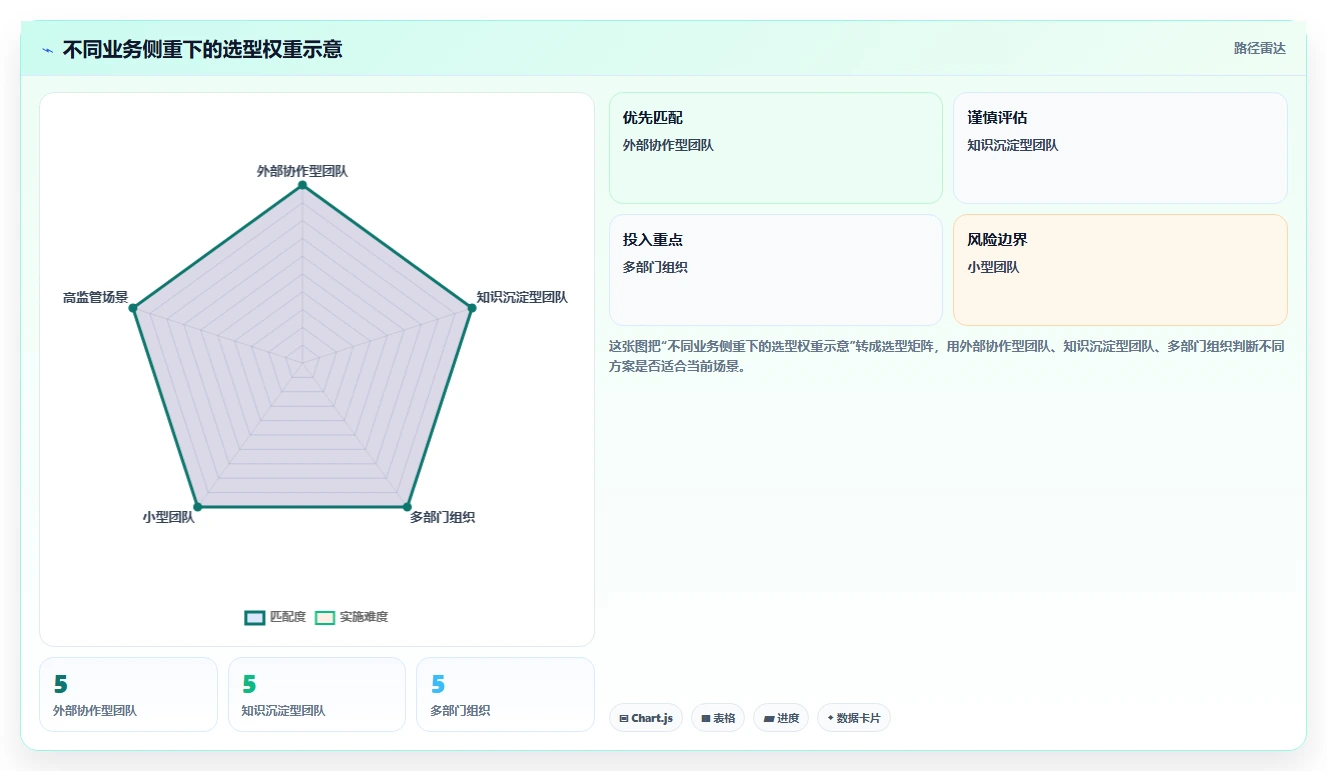Click the 多部门组织 stat card showing 5
Viewport: 1327px width, 771px height.
[505, 694]
